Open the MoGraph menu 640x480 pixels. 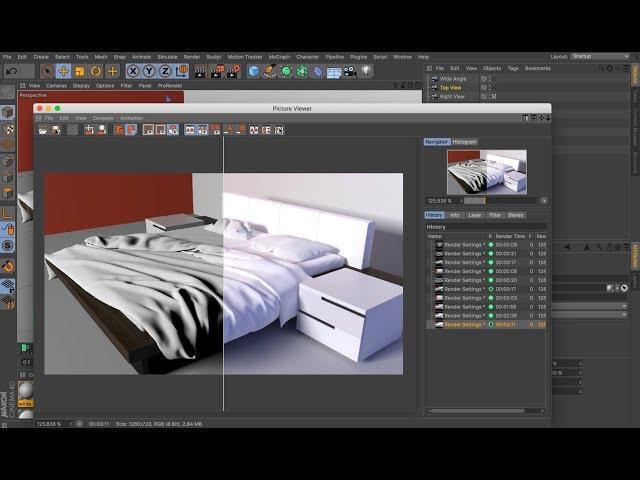pyautogui.click(x=279, y=57)
